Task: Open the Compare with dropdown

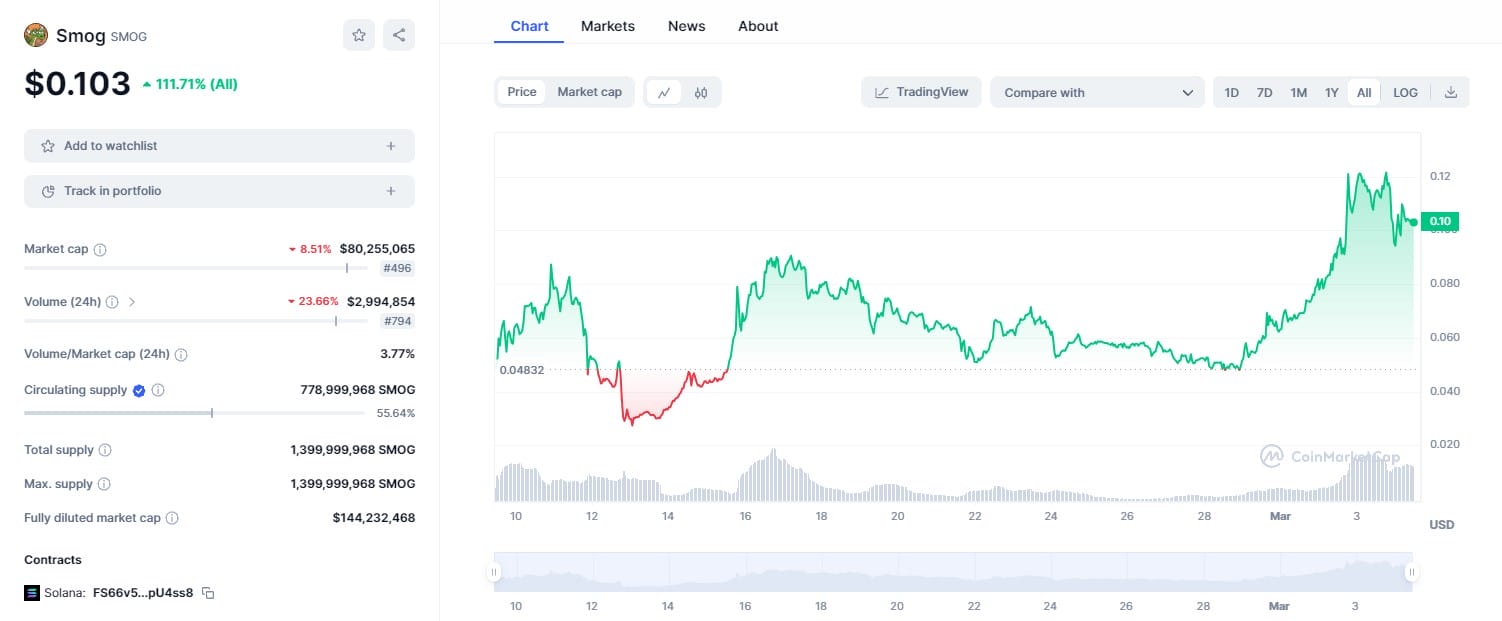Action: point(1097,92)
